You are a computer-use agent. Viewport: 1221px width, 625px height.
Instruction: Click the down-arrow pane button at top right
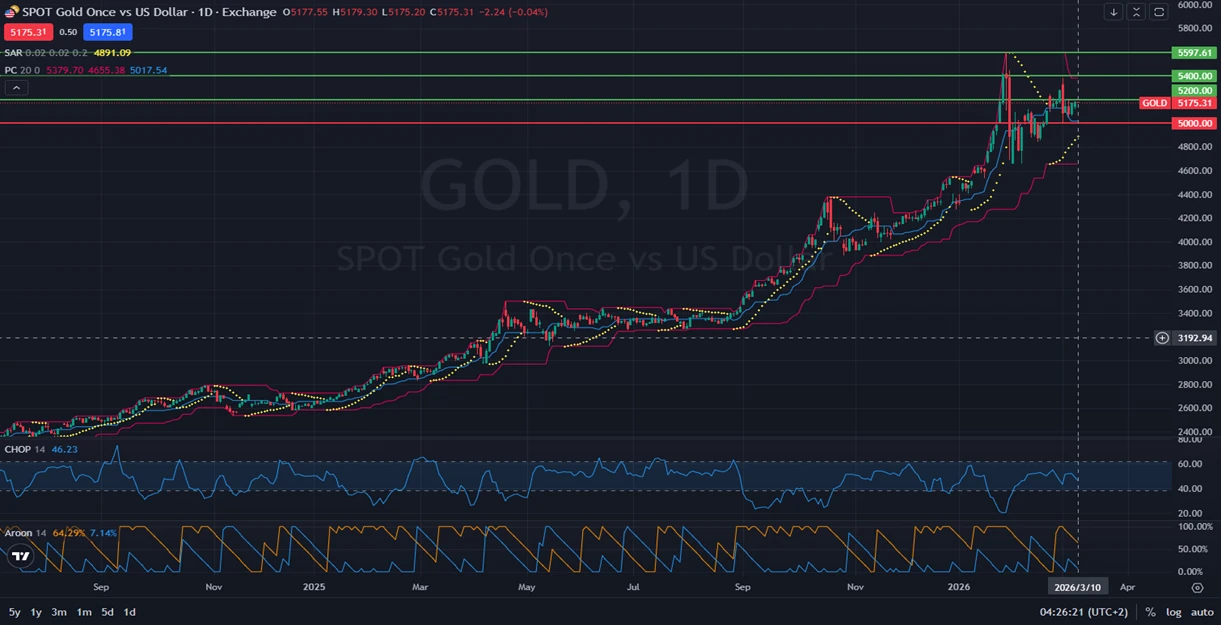(x=1113, y=12)
